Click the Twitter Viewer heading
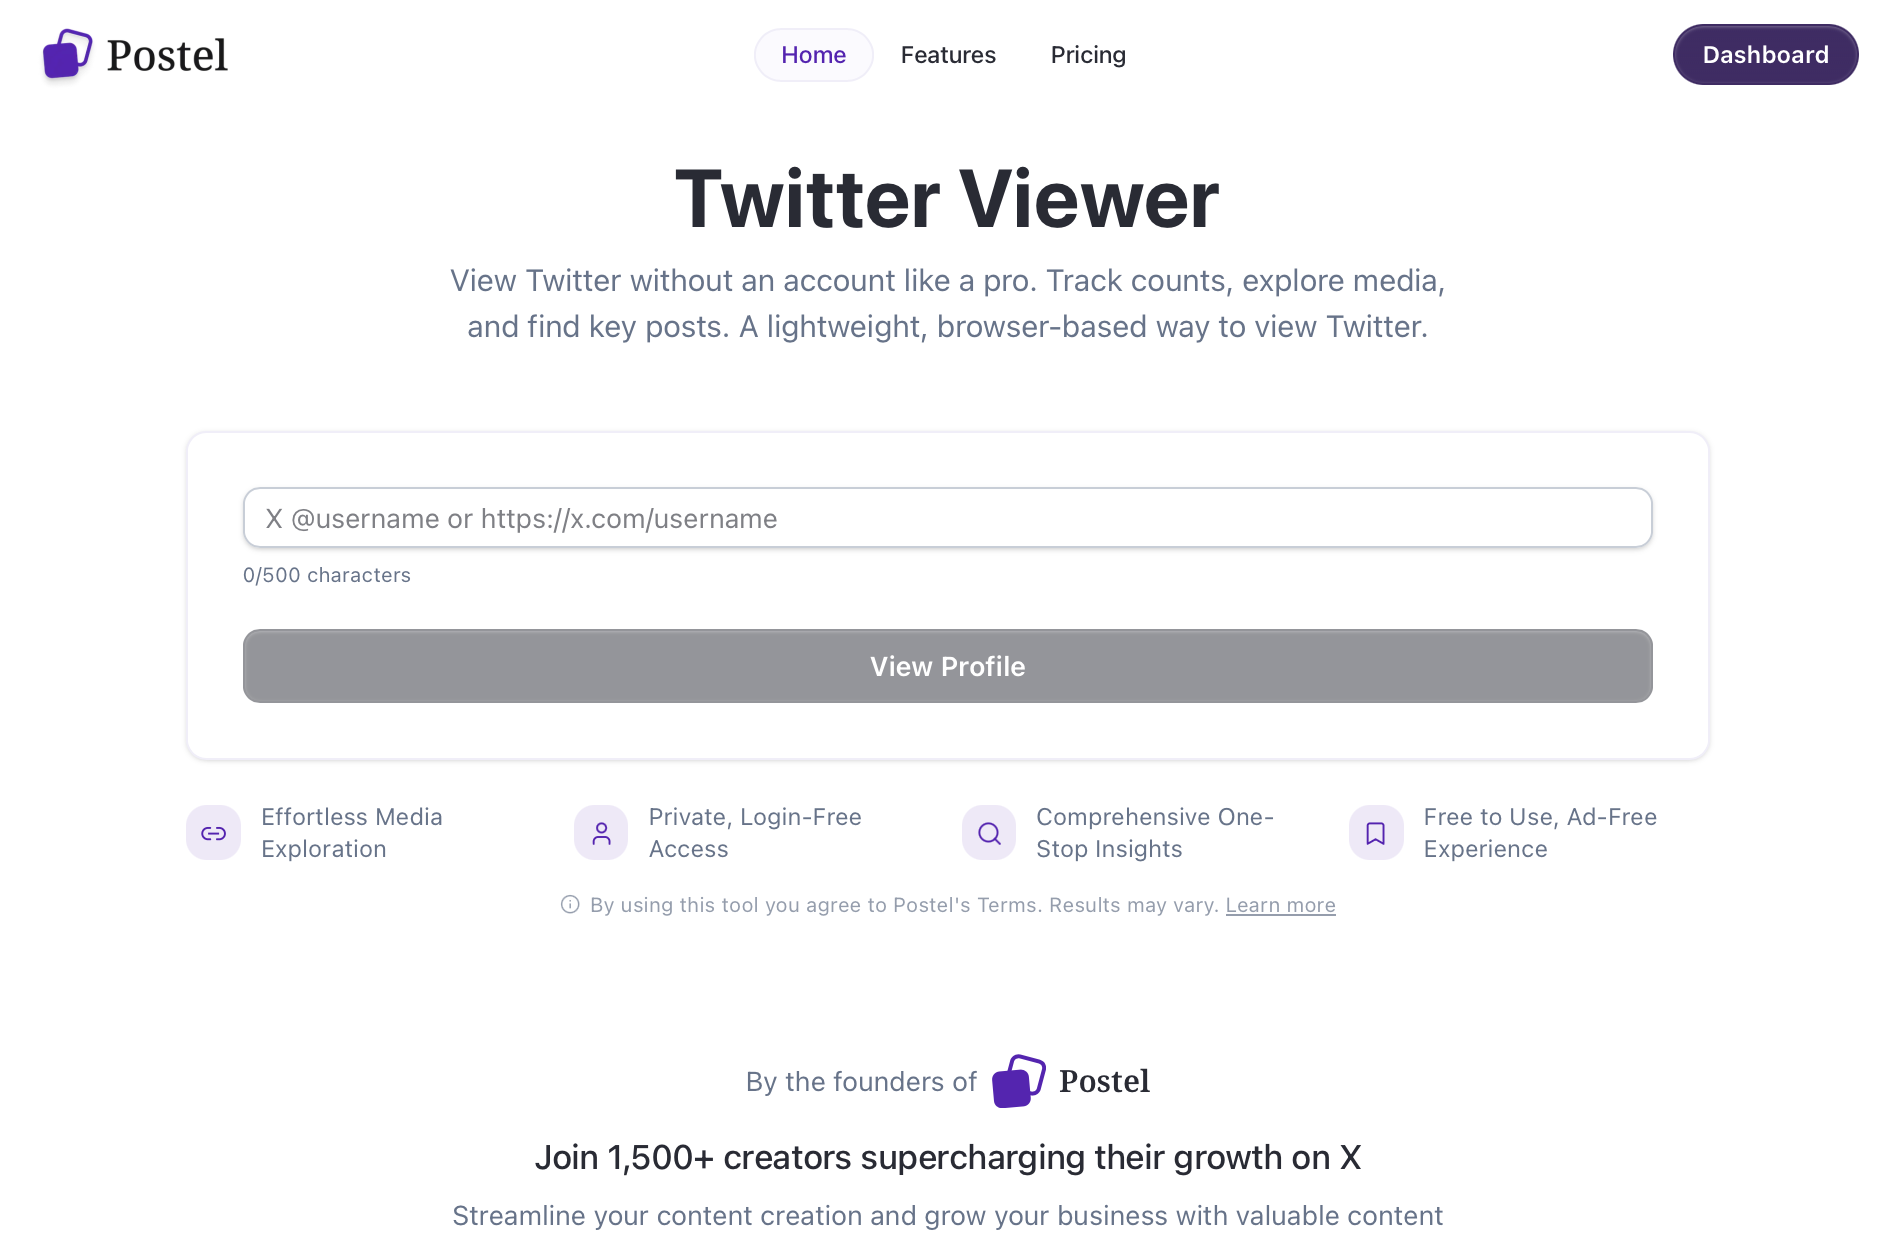 tap(947, 199)
